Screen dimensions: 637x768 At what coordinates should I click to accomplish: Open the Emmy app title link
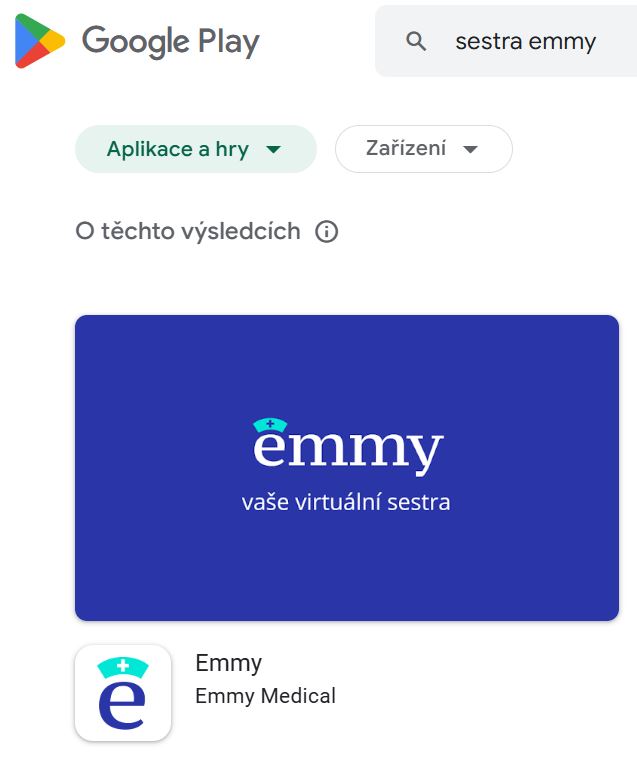tap(229, 663)
